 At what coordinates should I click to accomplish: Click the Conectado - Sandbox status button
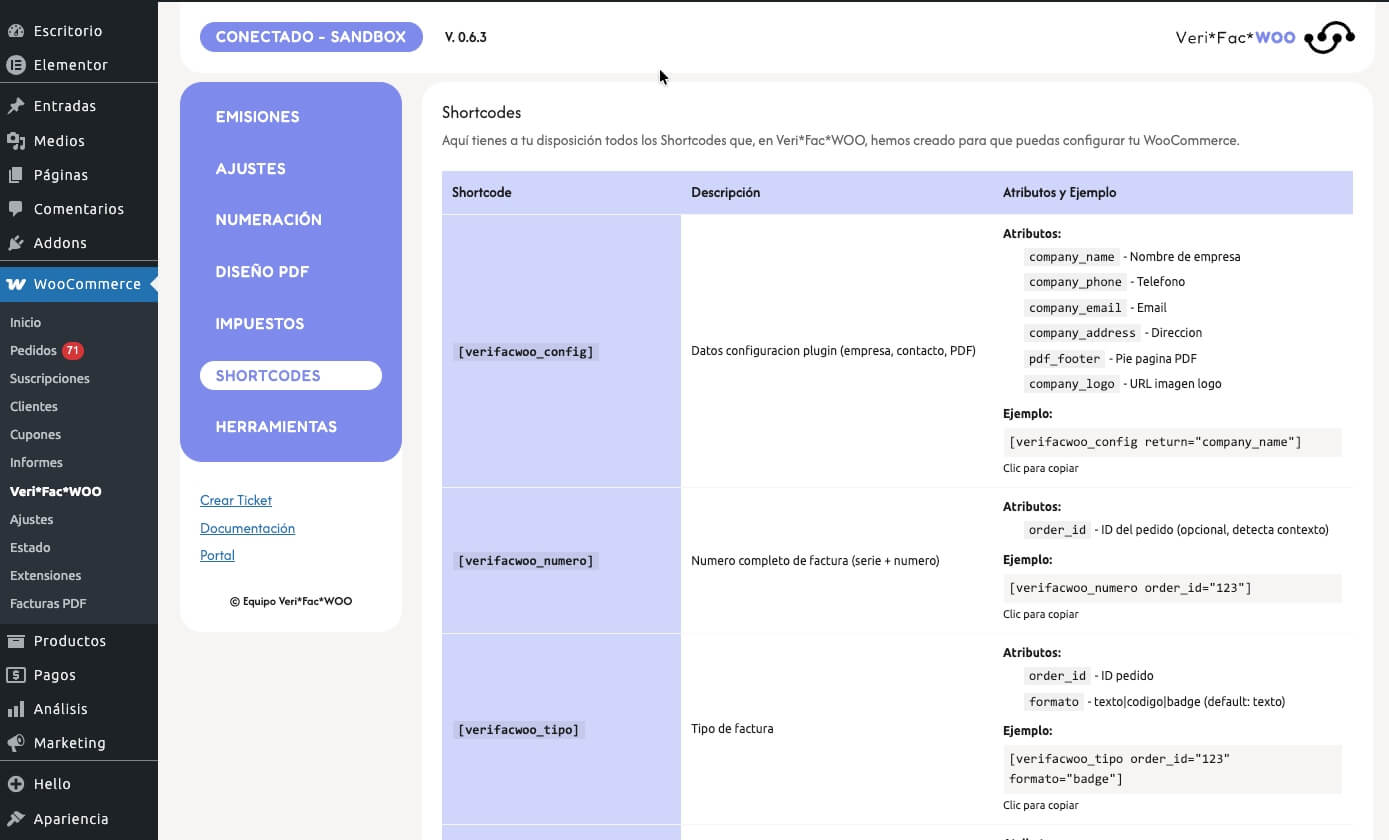click(x=311, y=37)
